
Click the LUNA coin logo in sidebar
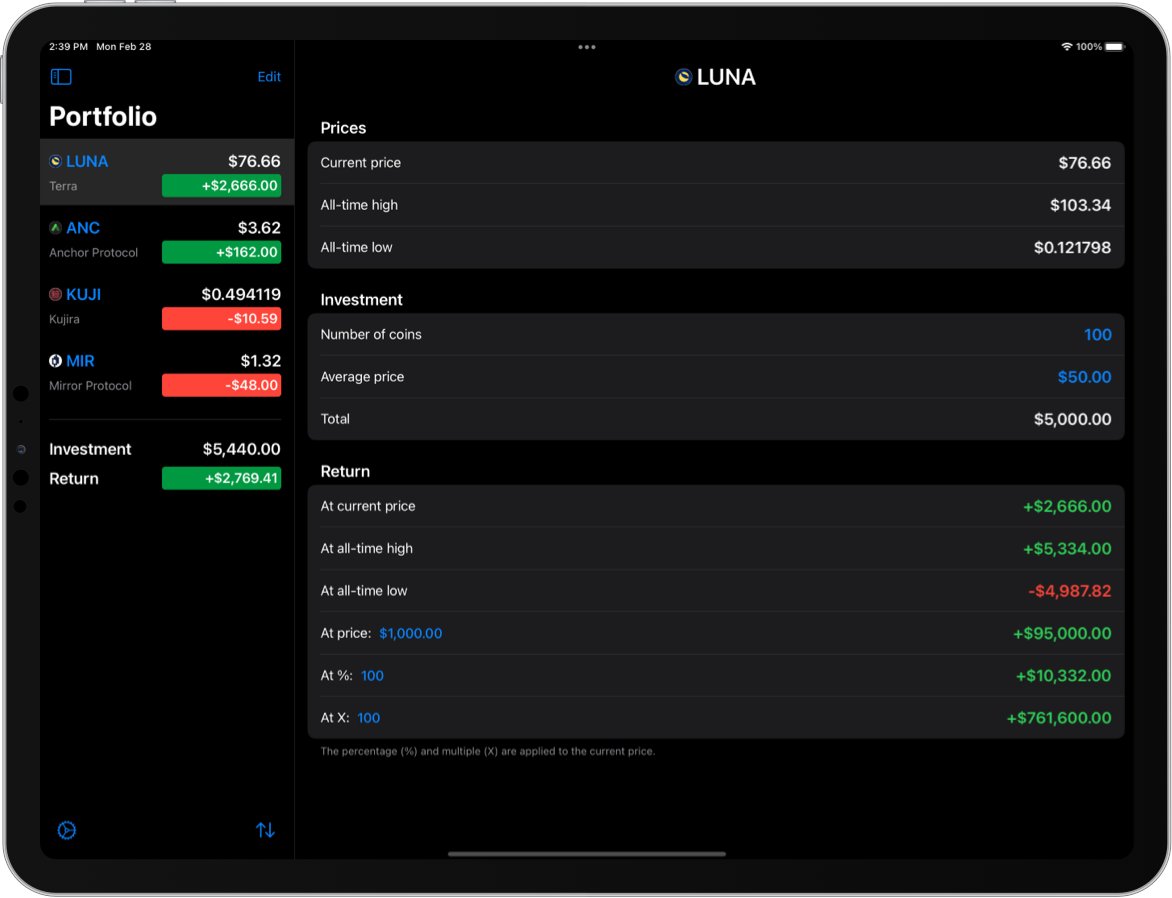pos(55,162)
